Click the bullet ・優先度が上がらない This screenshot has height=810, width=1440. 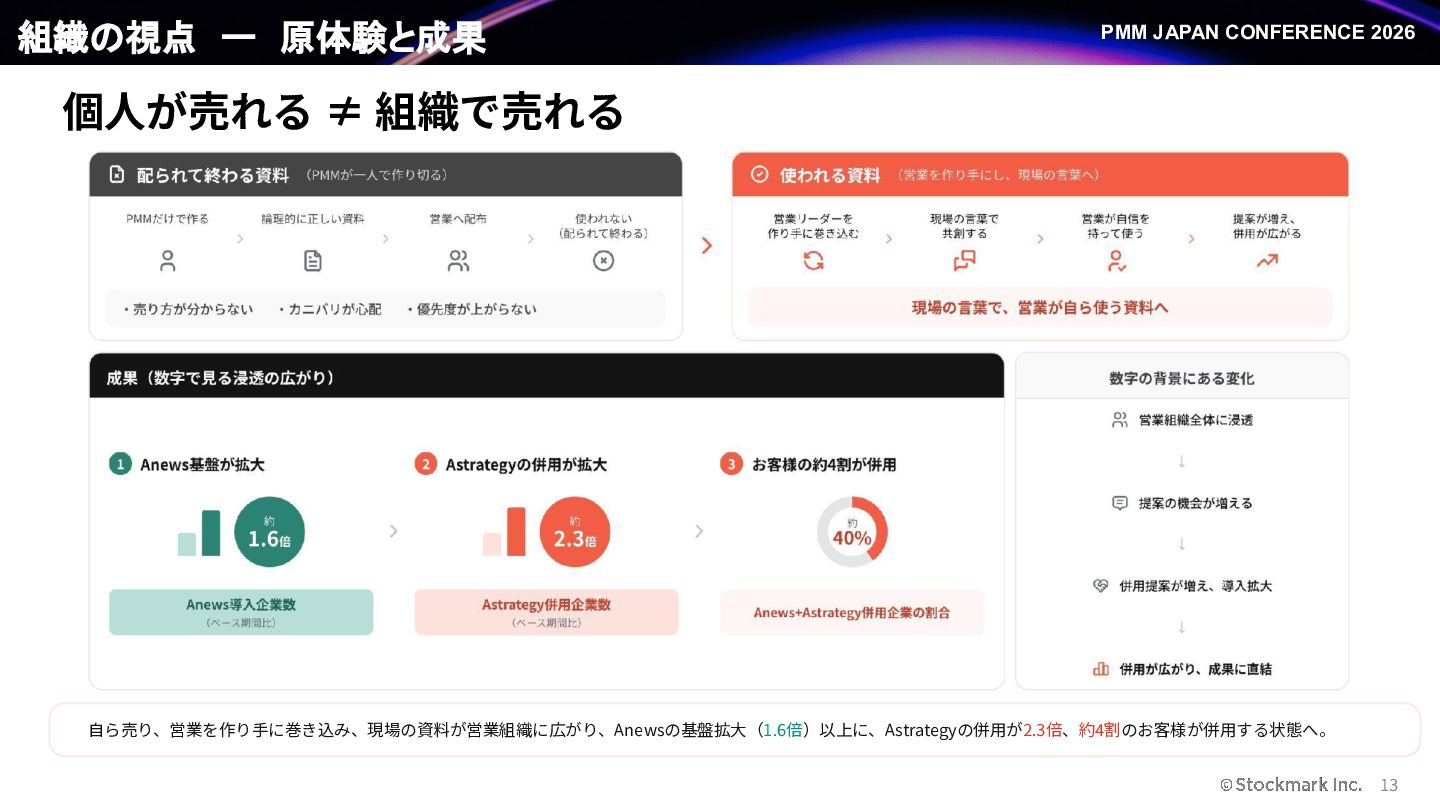coord(470,309)
